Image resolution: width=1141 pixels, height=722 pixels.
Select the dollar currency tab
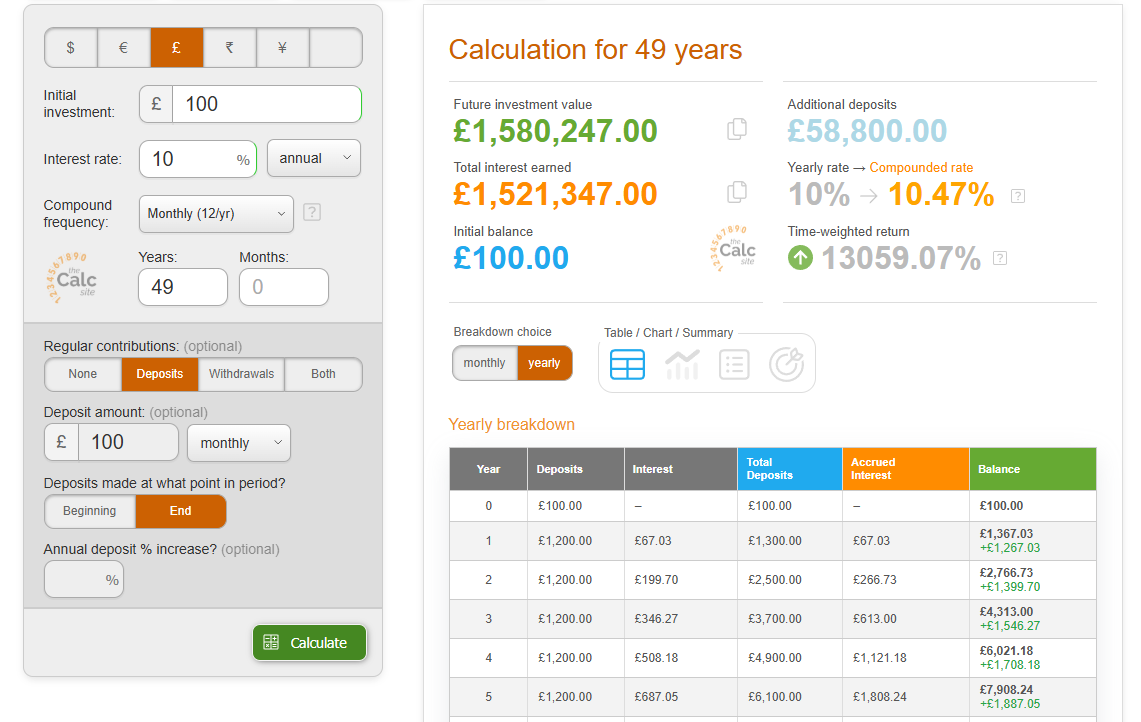[x=71, y=47]
